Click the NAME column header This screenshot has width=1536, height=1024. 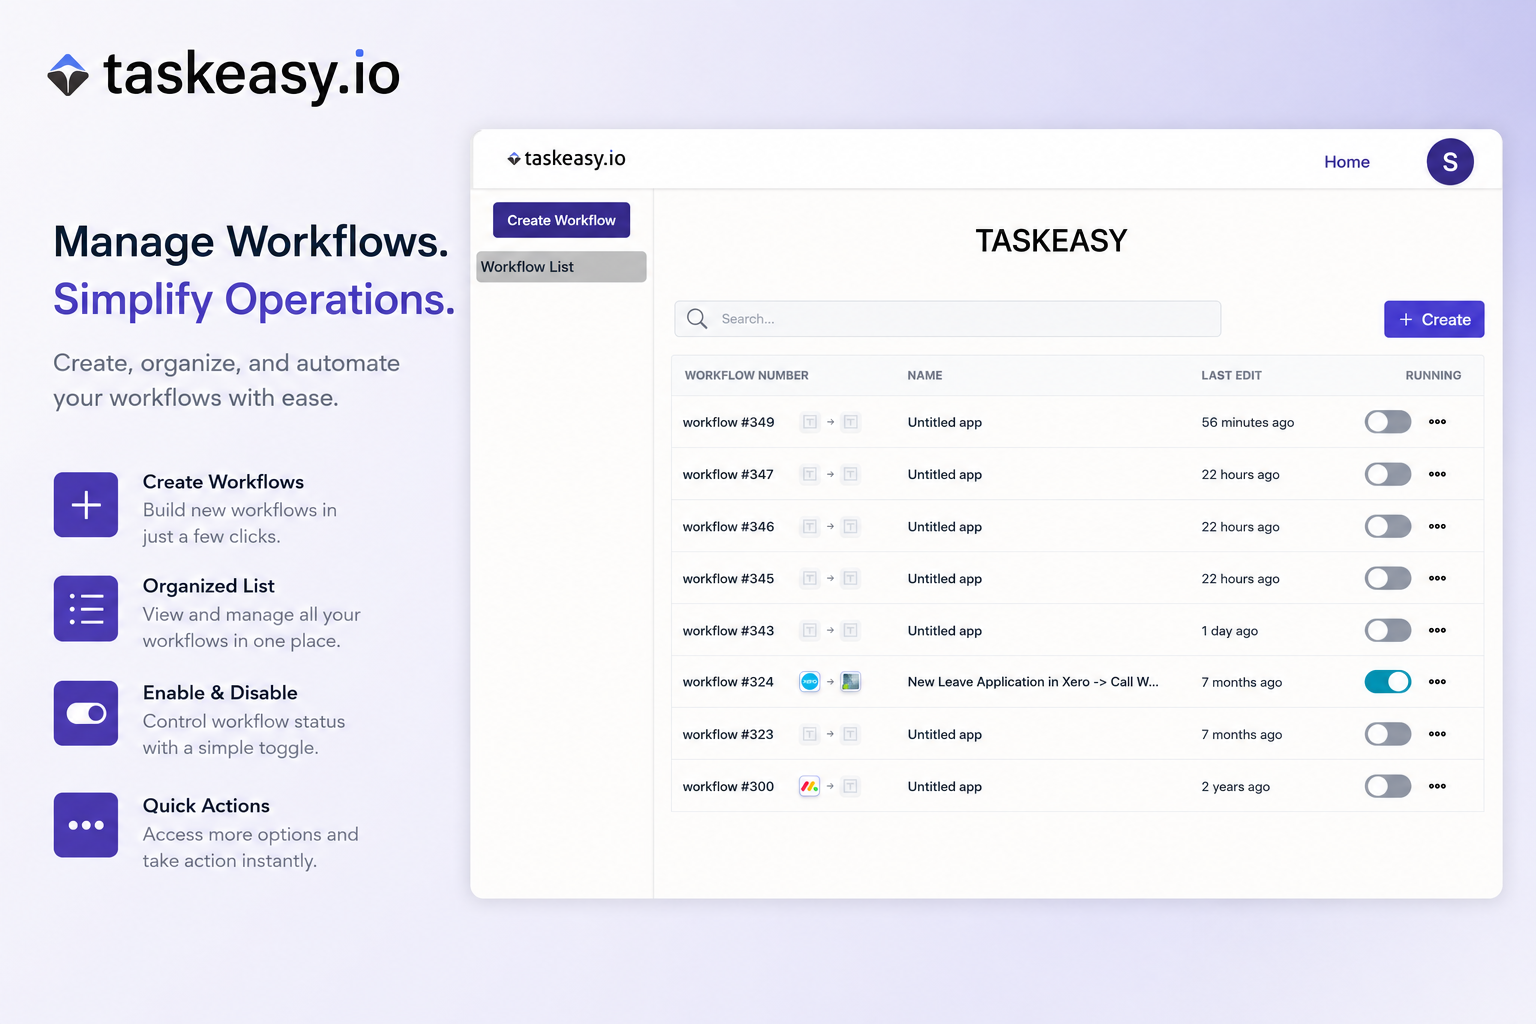pyautogui.click(x=925, y=376)
